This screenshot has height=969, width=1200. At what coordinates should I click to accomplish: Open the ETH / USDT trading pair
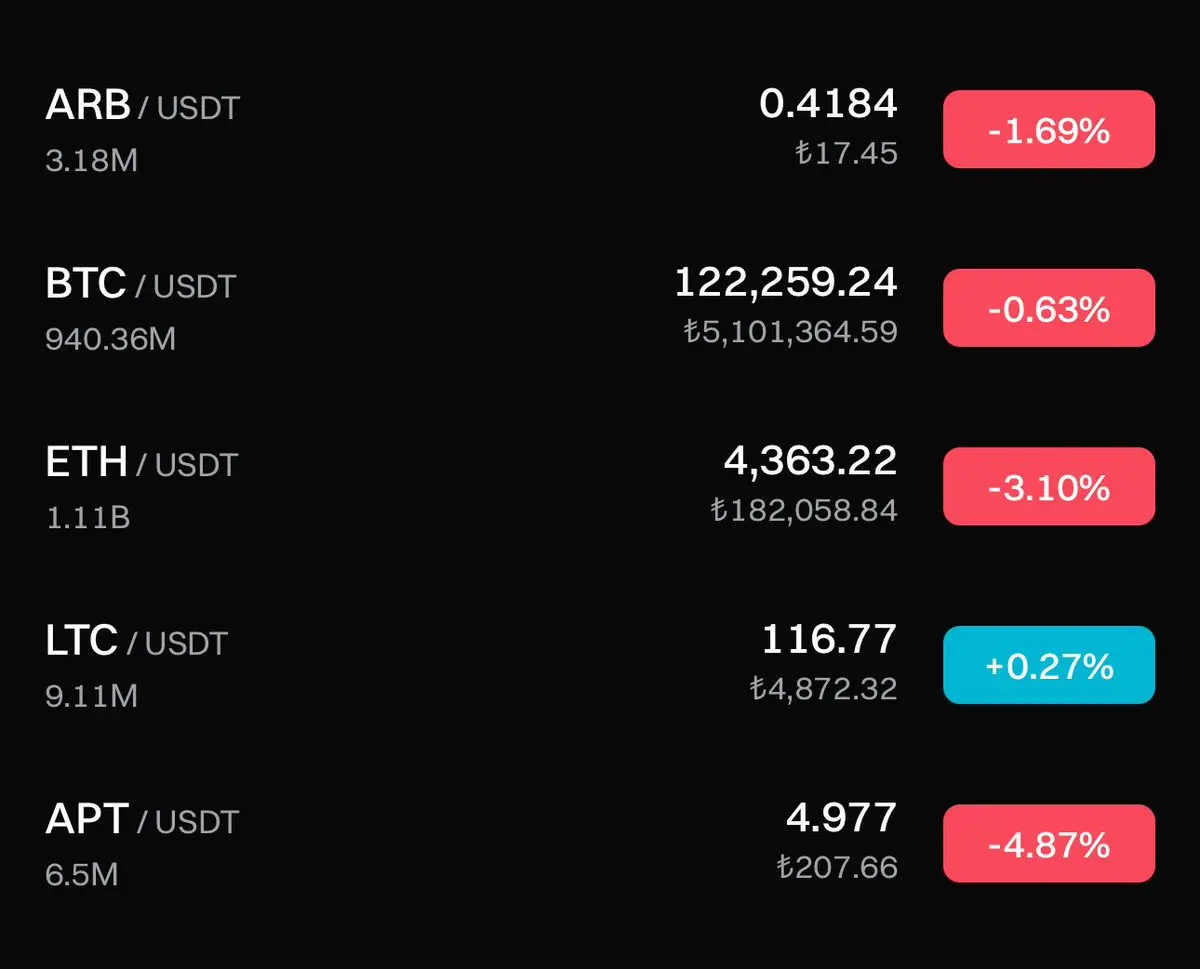pyautogui.click(x=141, y=463)
